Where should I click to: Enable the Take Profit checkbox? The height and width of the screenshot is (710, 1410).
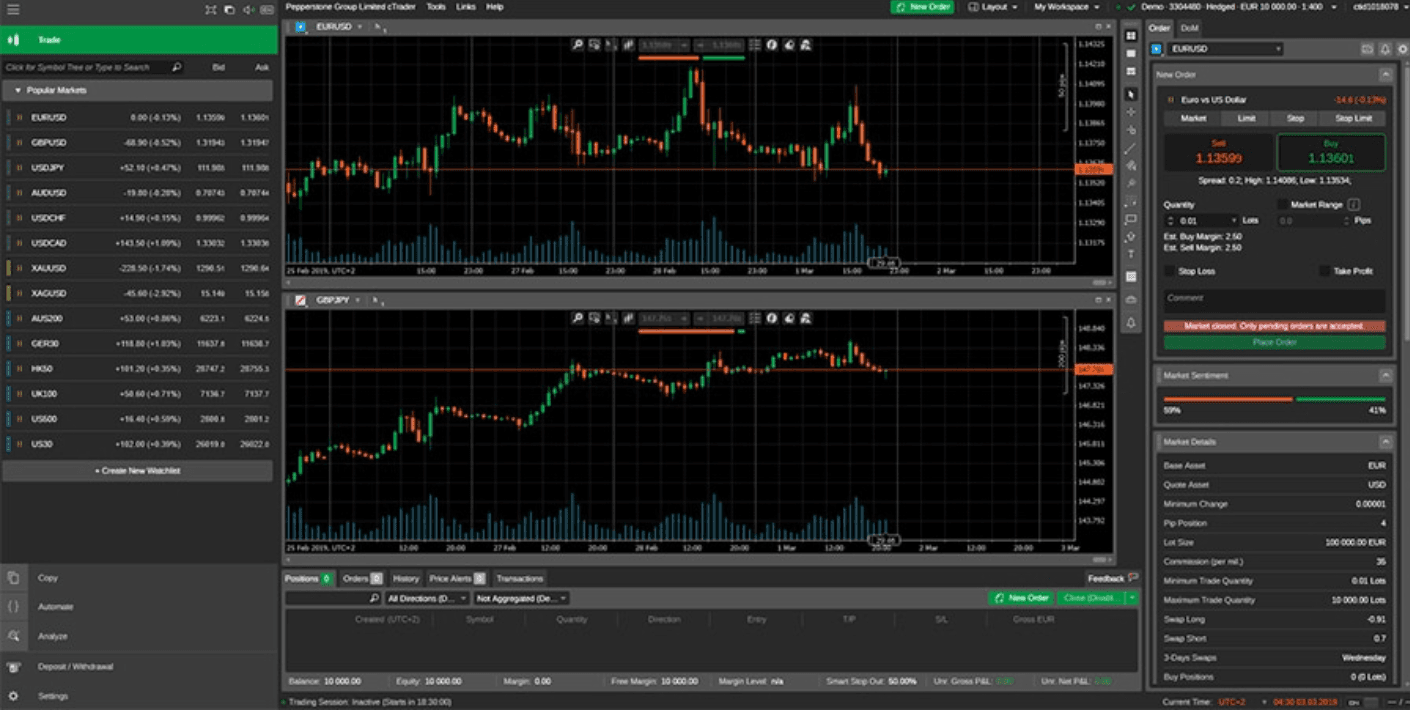pyautogui.click(x=1325, y=271)
